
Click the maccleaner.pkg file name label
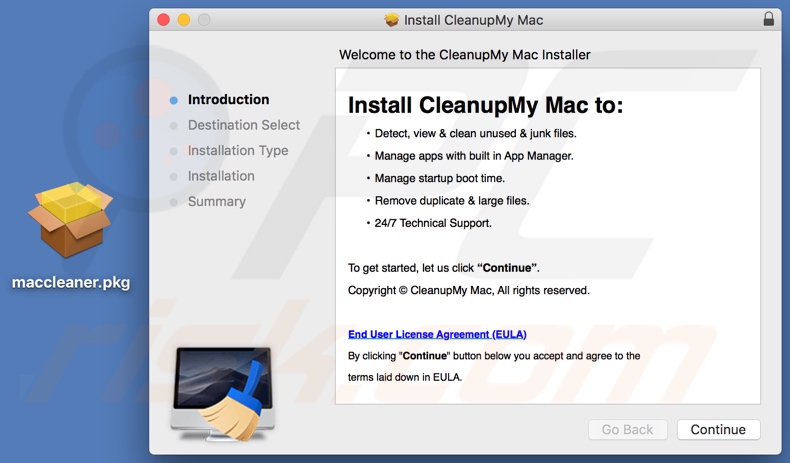71,282
